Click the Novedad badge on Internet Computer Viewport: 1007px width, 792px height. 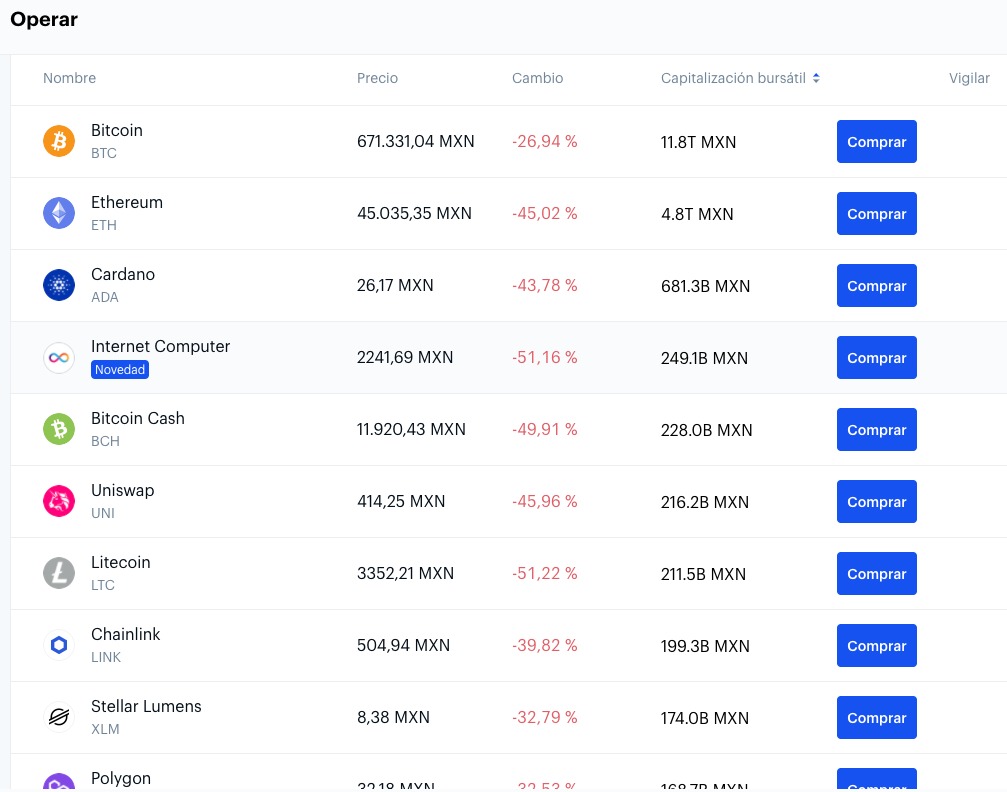[120, 369]
